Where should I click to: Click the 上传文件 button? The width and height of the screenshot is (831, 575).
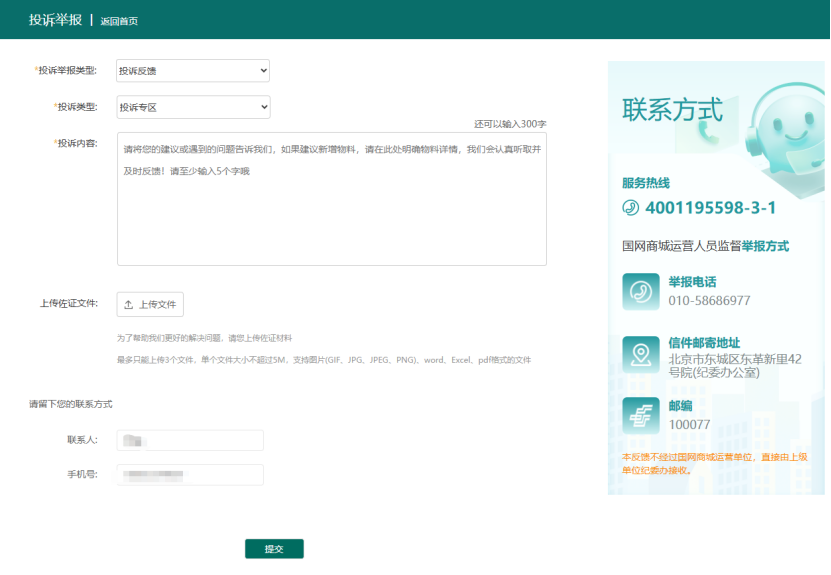click(150, 305)
